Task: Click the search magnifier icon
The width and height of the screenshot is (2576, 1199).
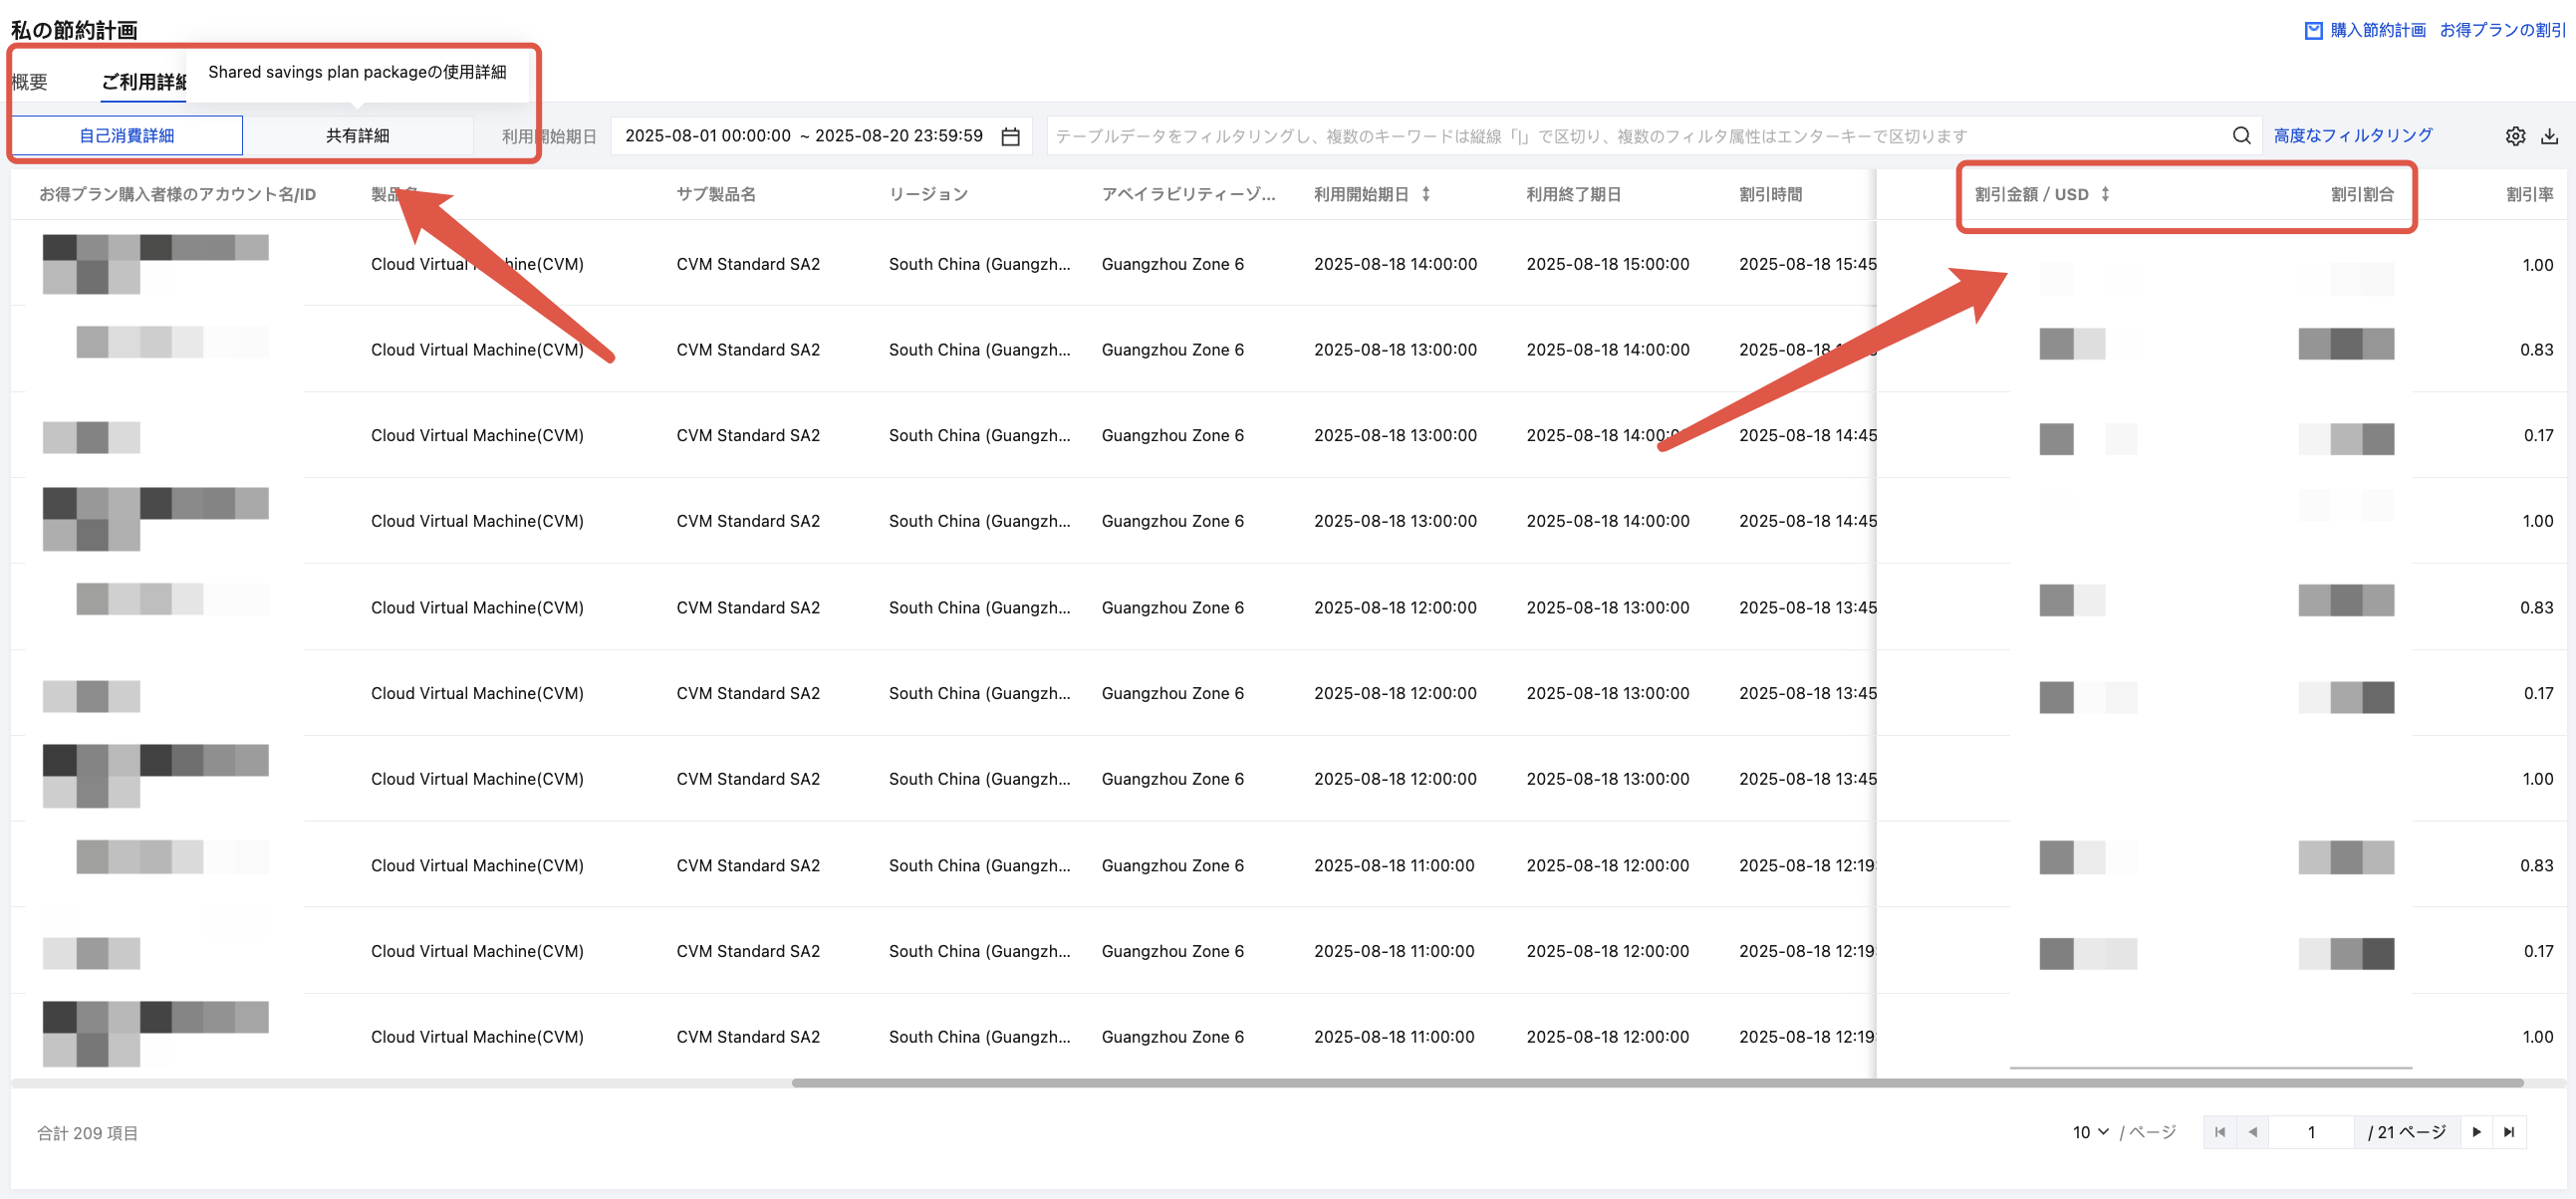Action: (2241, 136)
